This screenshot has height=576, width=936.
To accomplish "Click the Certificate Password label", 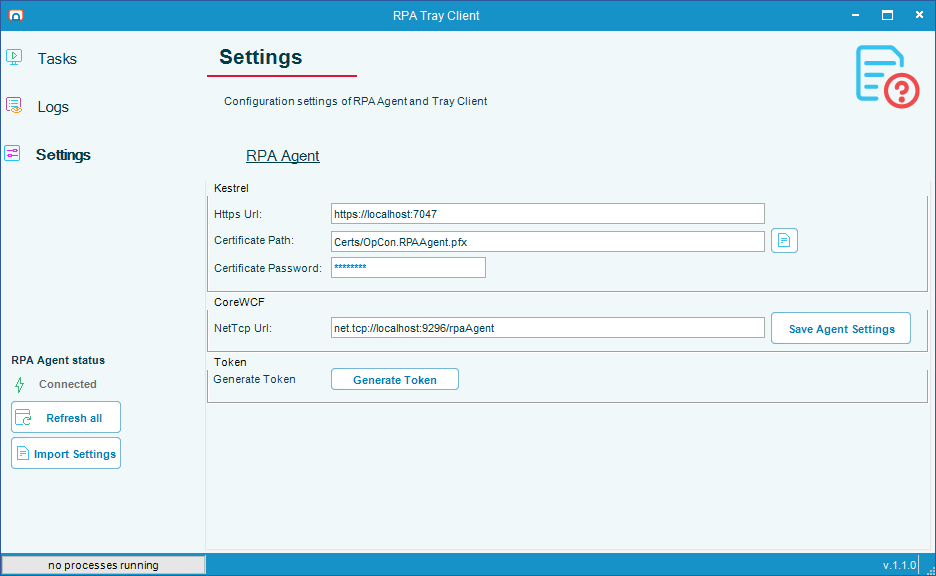I will point(267,268).
